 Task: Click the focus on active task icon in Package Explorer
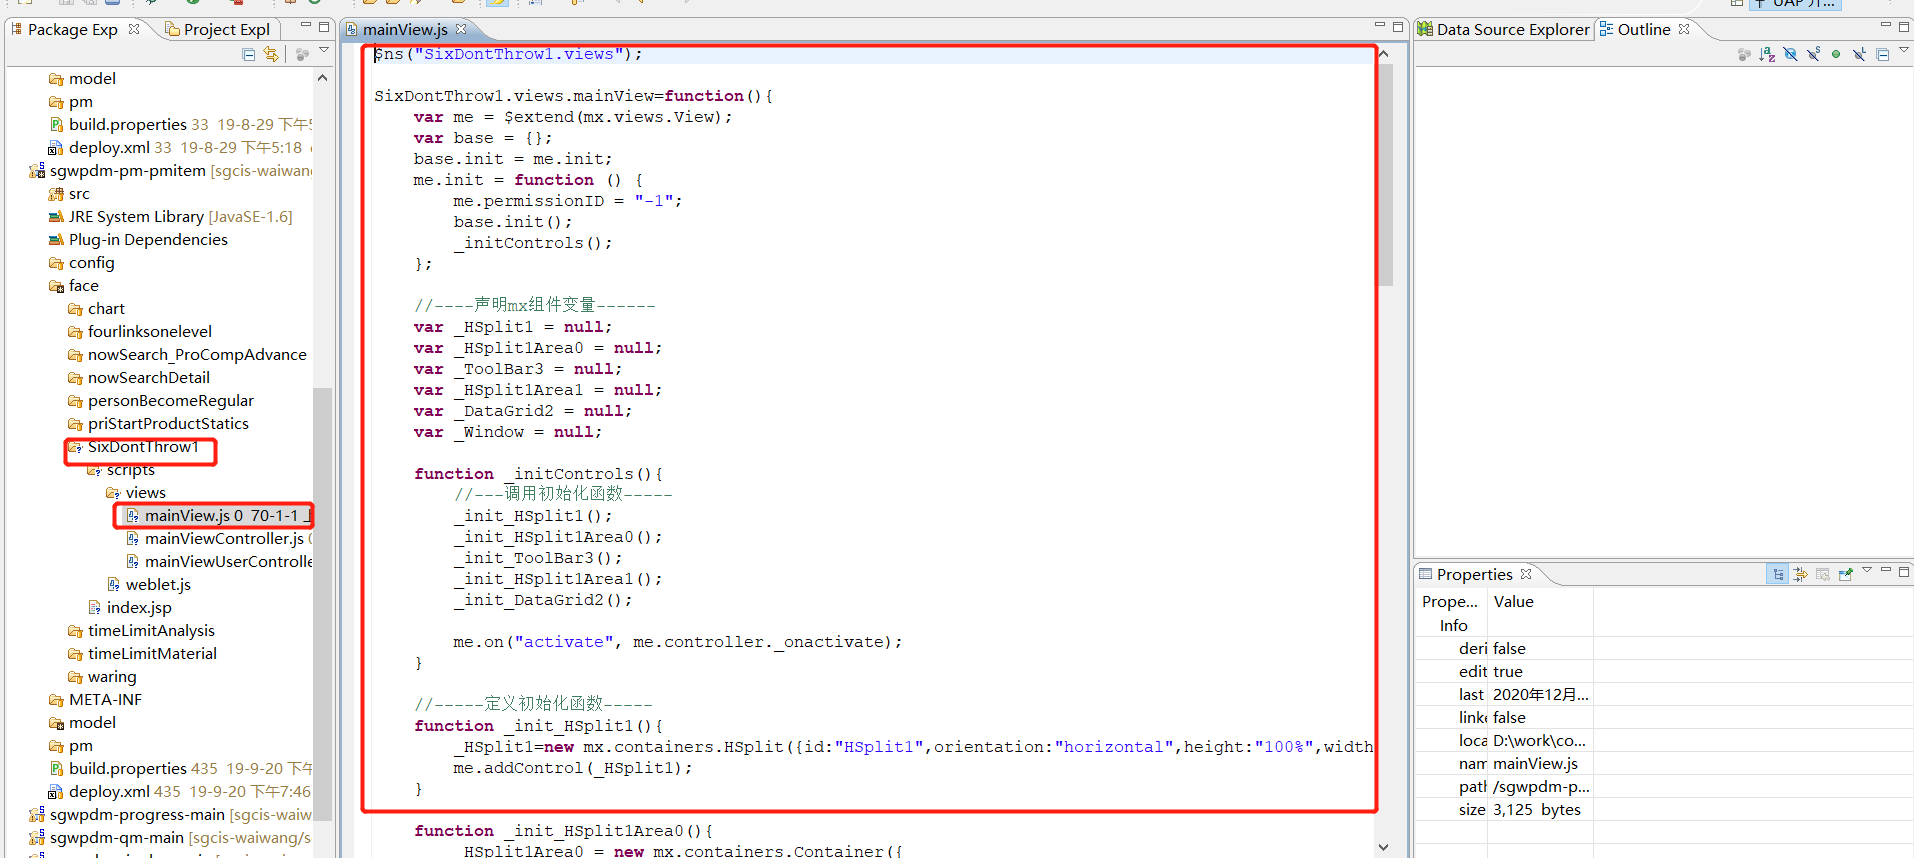303,54
